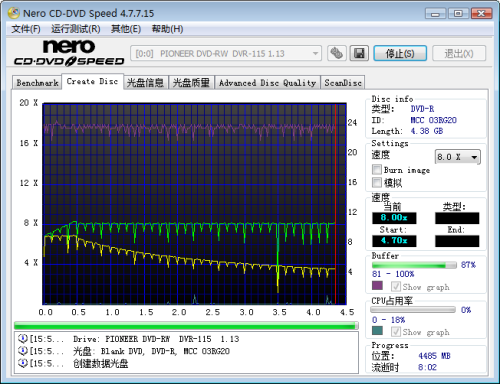Click the purple Buffer graph color swatch
Viewport: 500px width, 384px height.
click(x=377, y=286)
